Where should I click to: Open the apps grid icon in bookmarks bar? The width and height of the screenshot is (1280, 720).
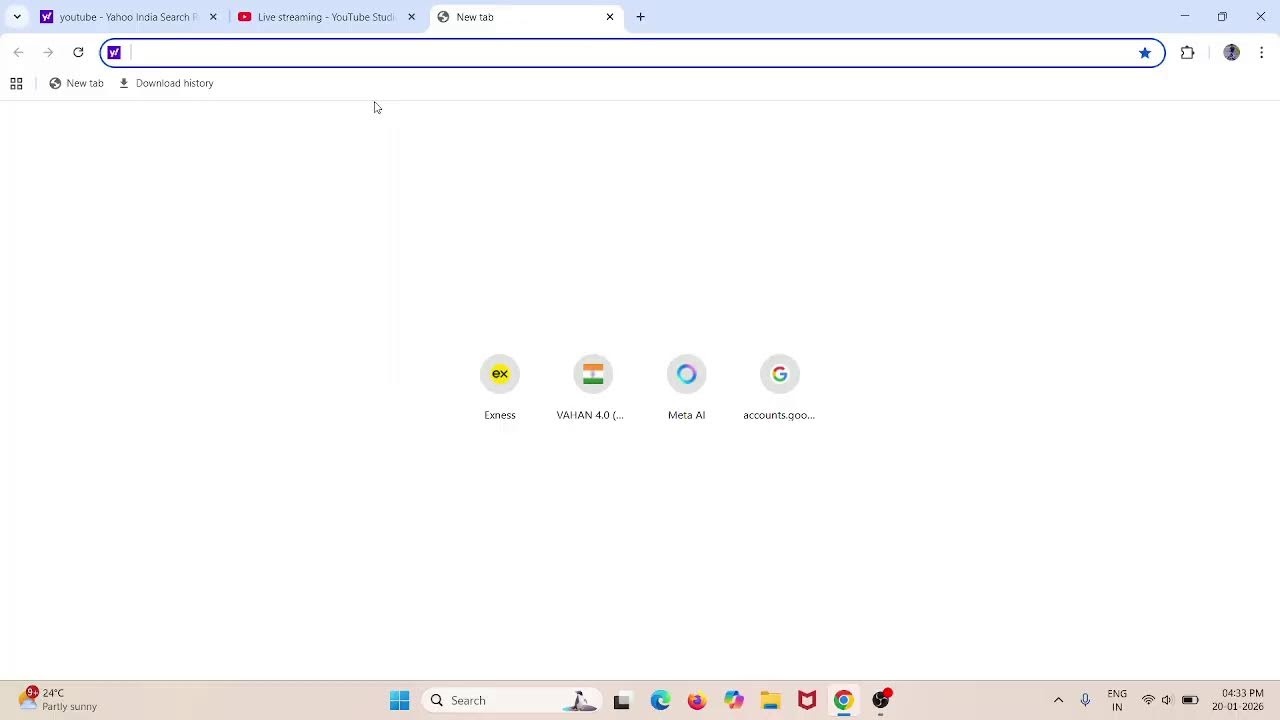pyautogui.click(x=16, y=83)
